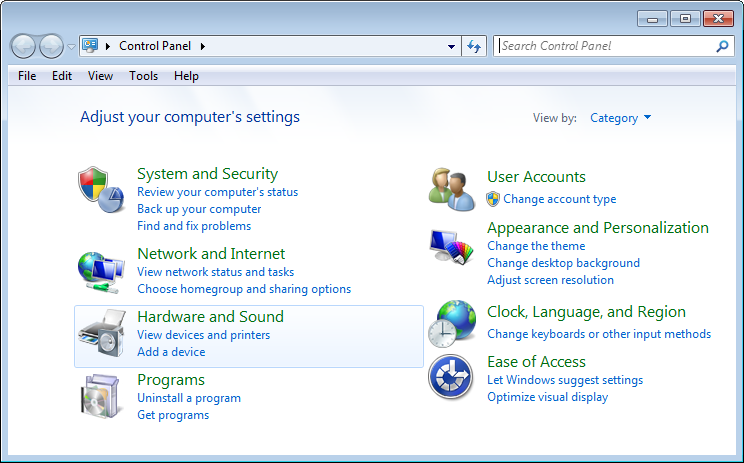744x463 pixels.
Task: Go back using the Back arrow button
Action: coord(23,46)
